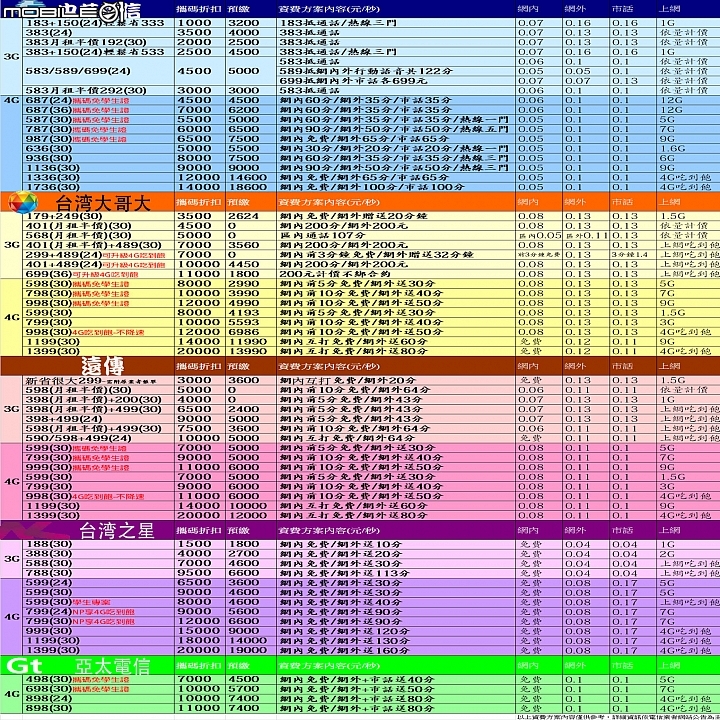This screenshot has height=720, width=720.
Task: Click the Taiwan Star logo mark
Action: tap(32, 531)
